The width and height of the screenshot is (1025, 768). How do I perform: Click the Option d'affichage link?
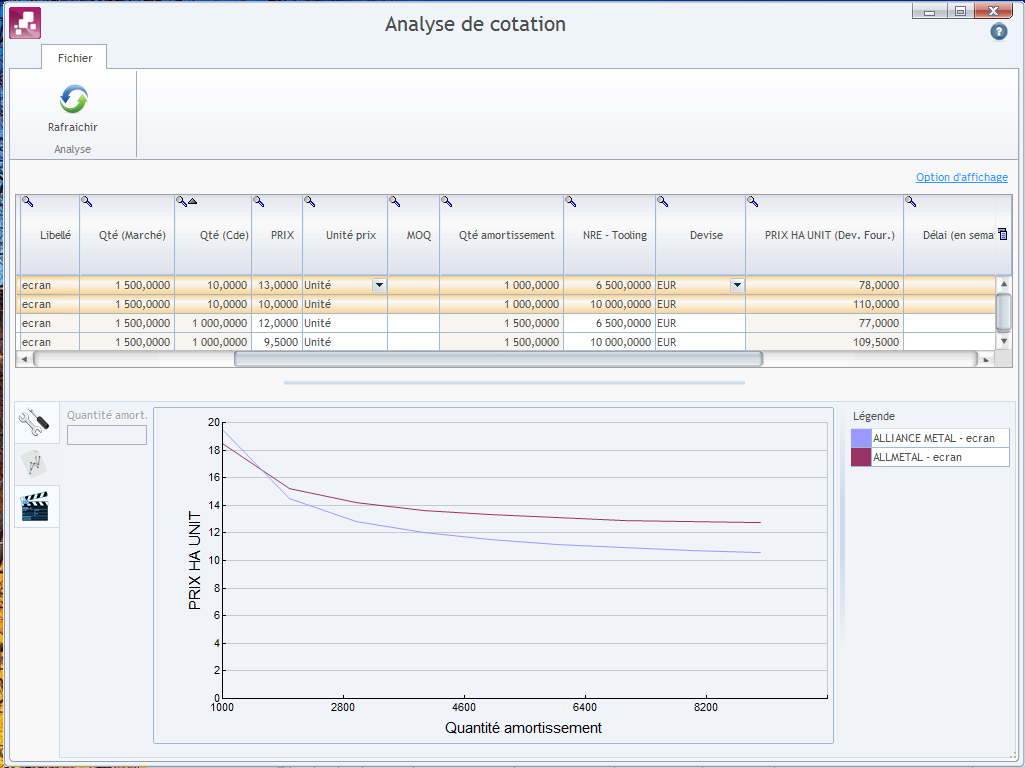[961, 177]
